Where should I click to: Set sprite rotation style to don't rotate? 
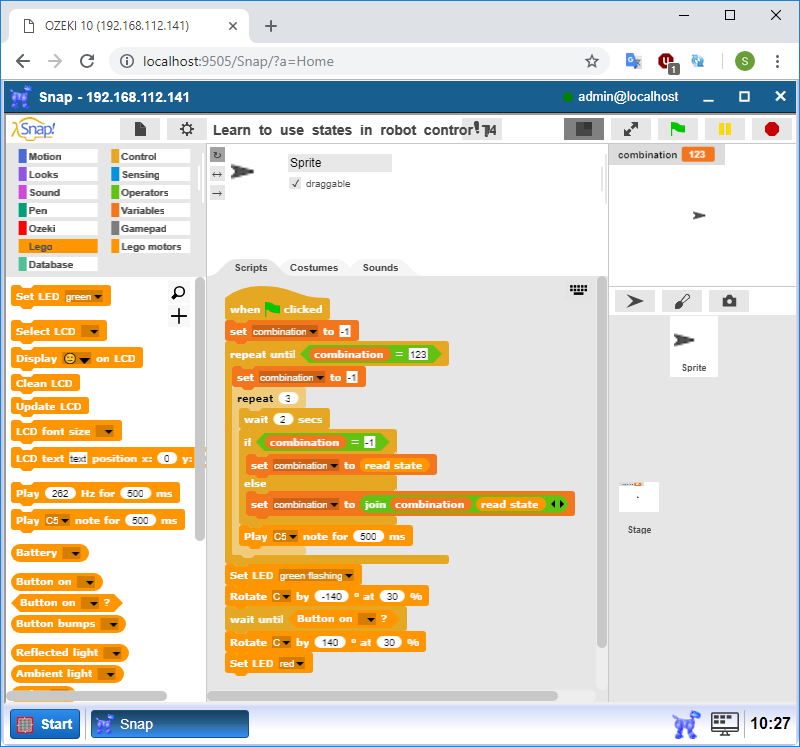(x=217, y=193)
